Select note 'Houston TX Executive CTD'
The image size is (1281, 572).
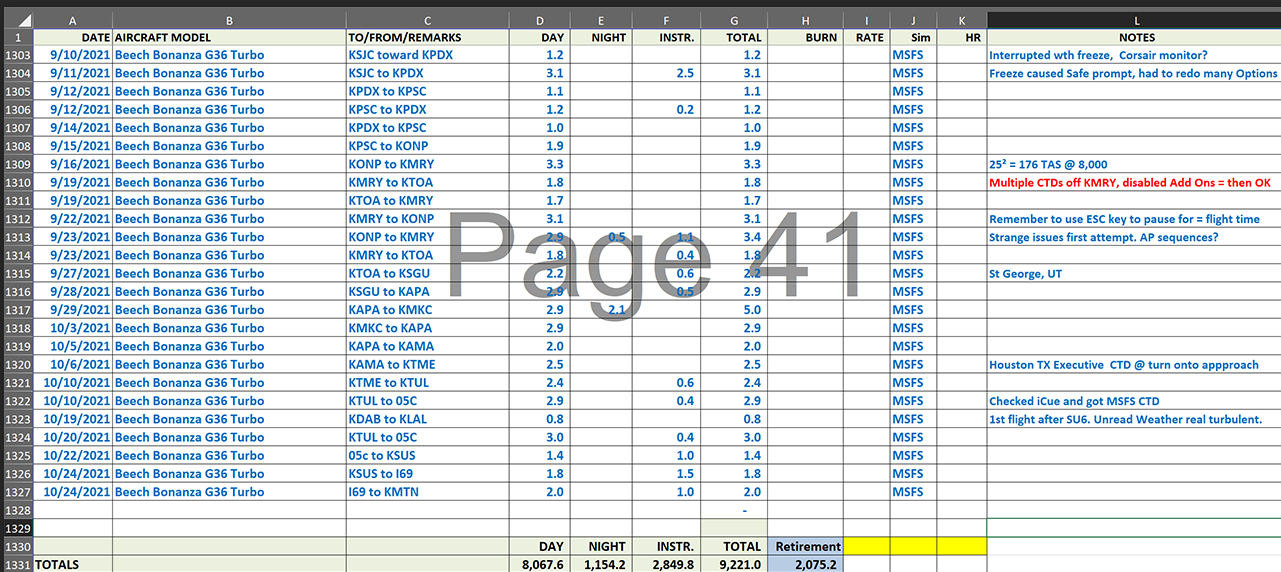click(x=1134, y=364)
